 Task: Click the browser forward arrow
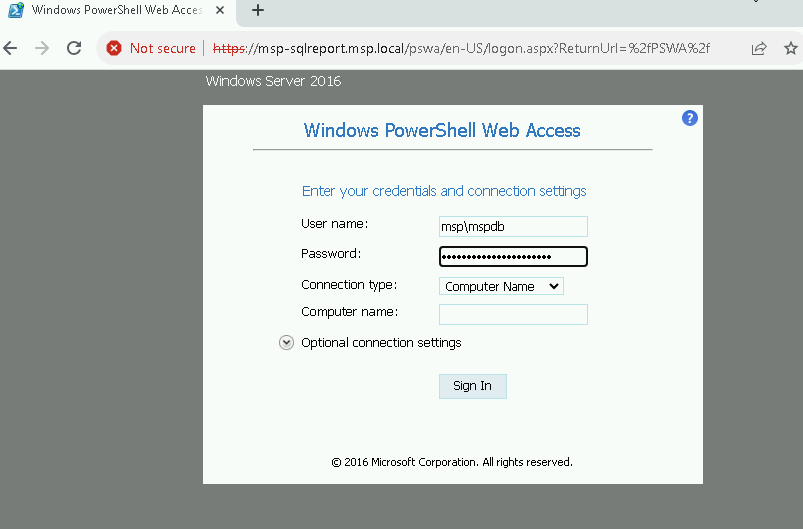pos(42,48)
